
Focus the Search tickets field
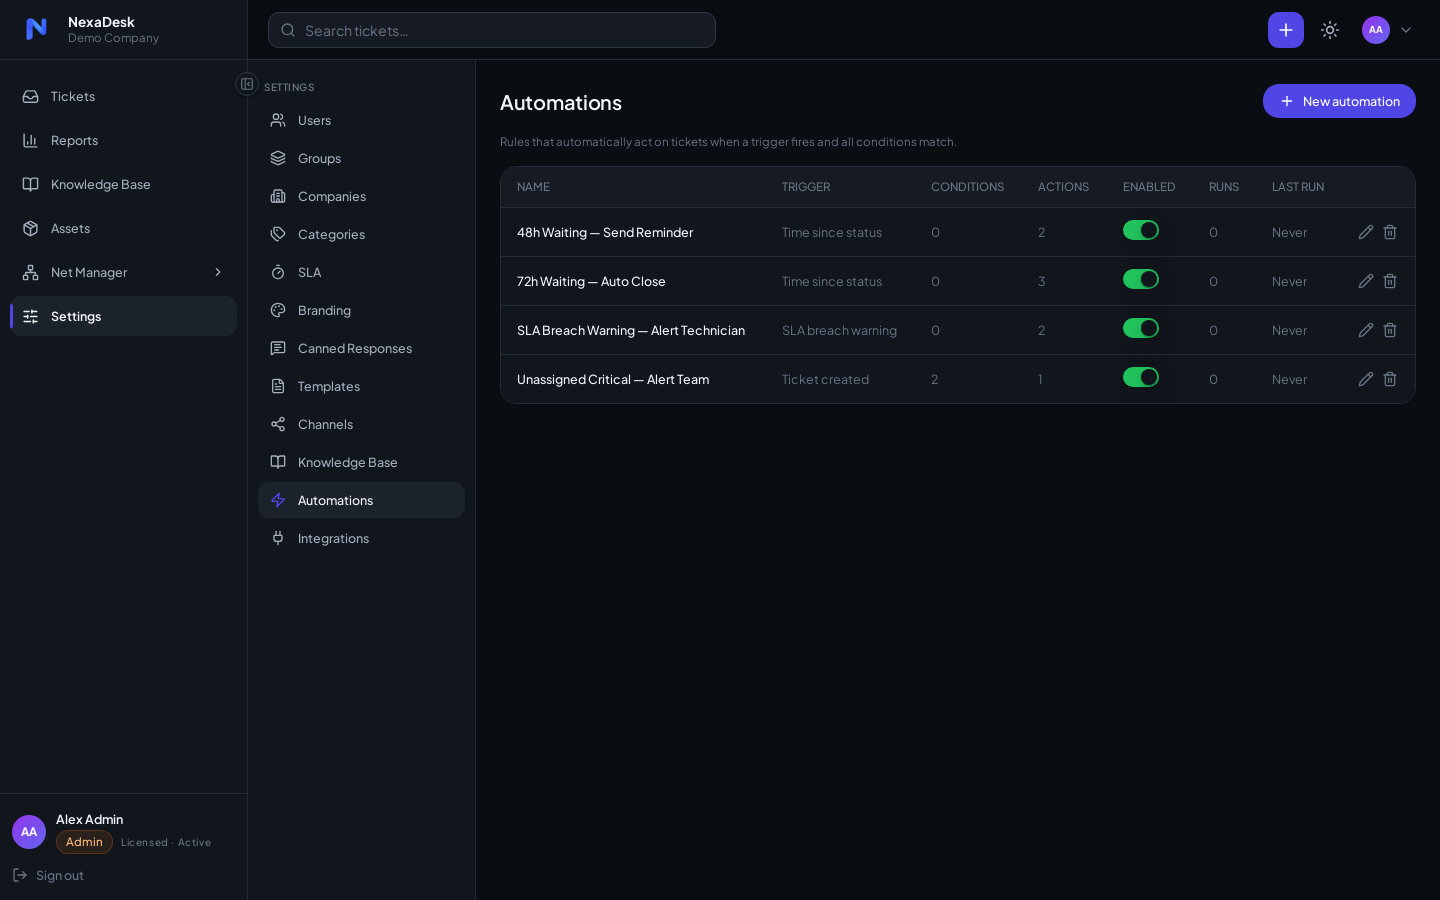pos(492,30)
